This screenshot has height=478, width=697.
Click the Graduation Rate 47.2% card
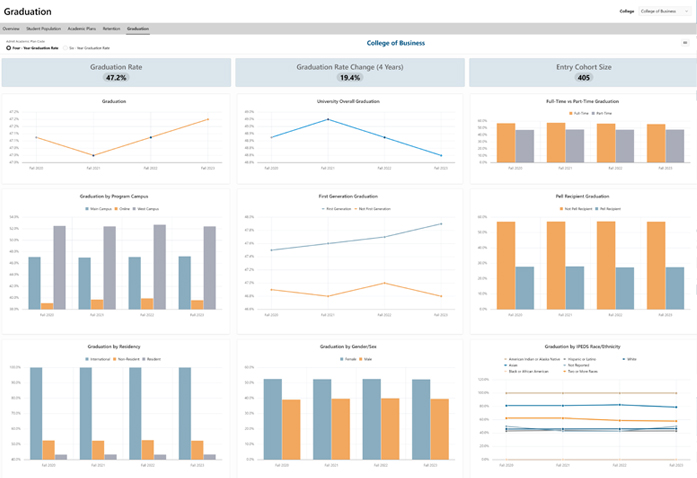tap(116, 72)
